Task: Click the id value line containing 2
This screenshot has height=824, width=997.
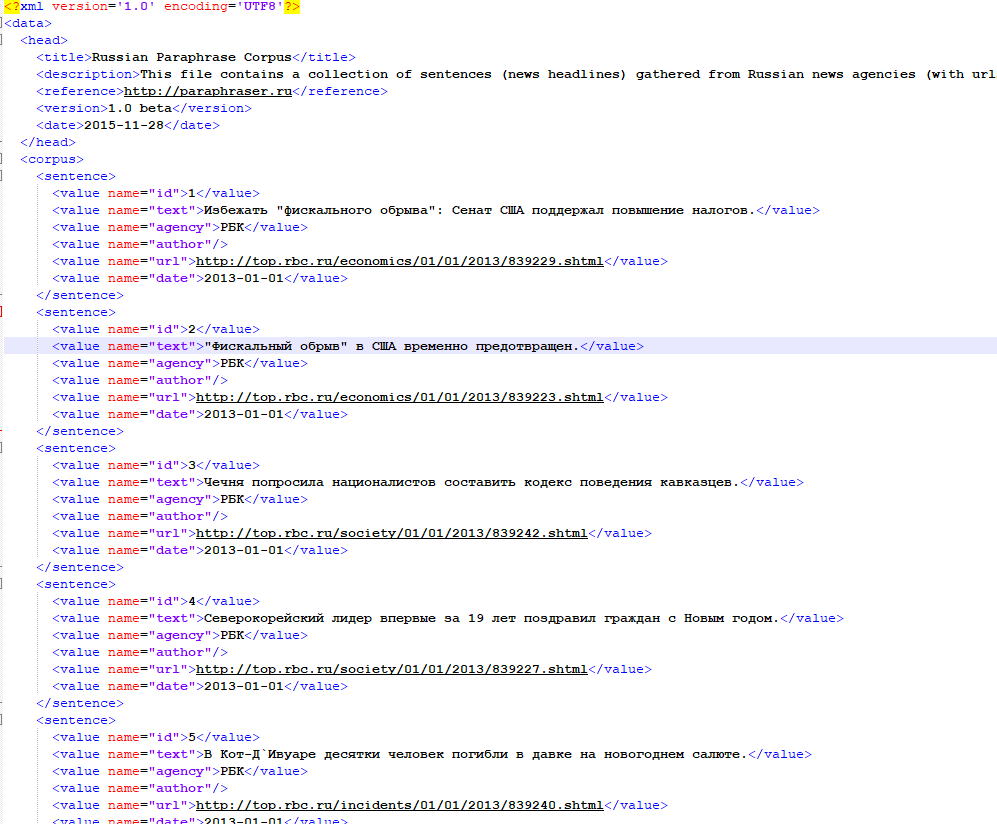Action: tap(156, 329)
